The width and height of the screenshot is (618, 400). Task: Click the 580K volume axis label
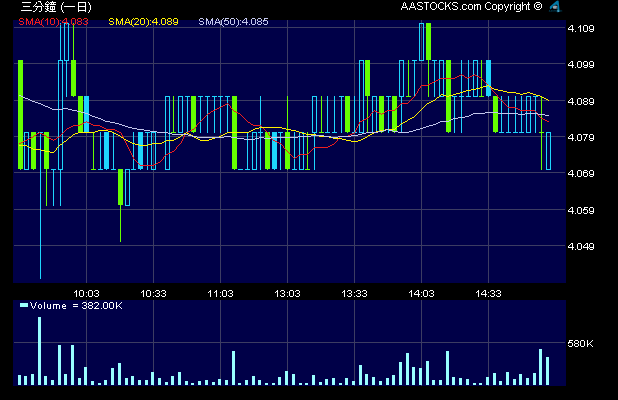tap(580, 344)
